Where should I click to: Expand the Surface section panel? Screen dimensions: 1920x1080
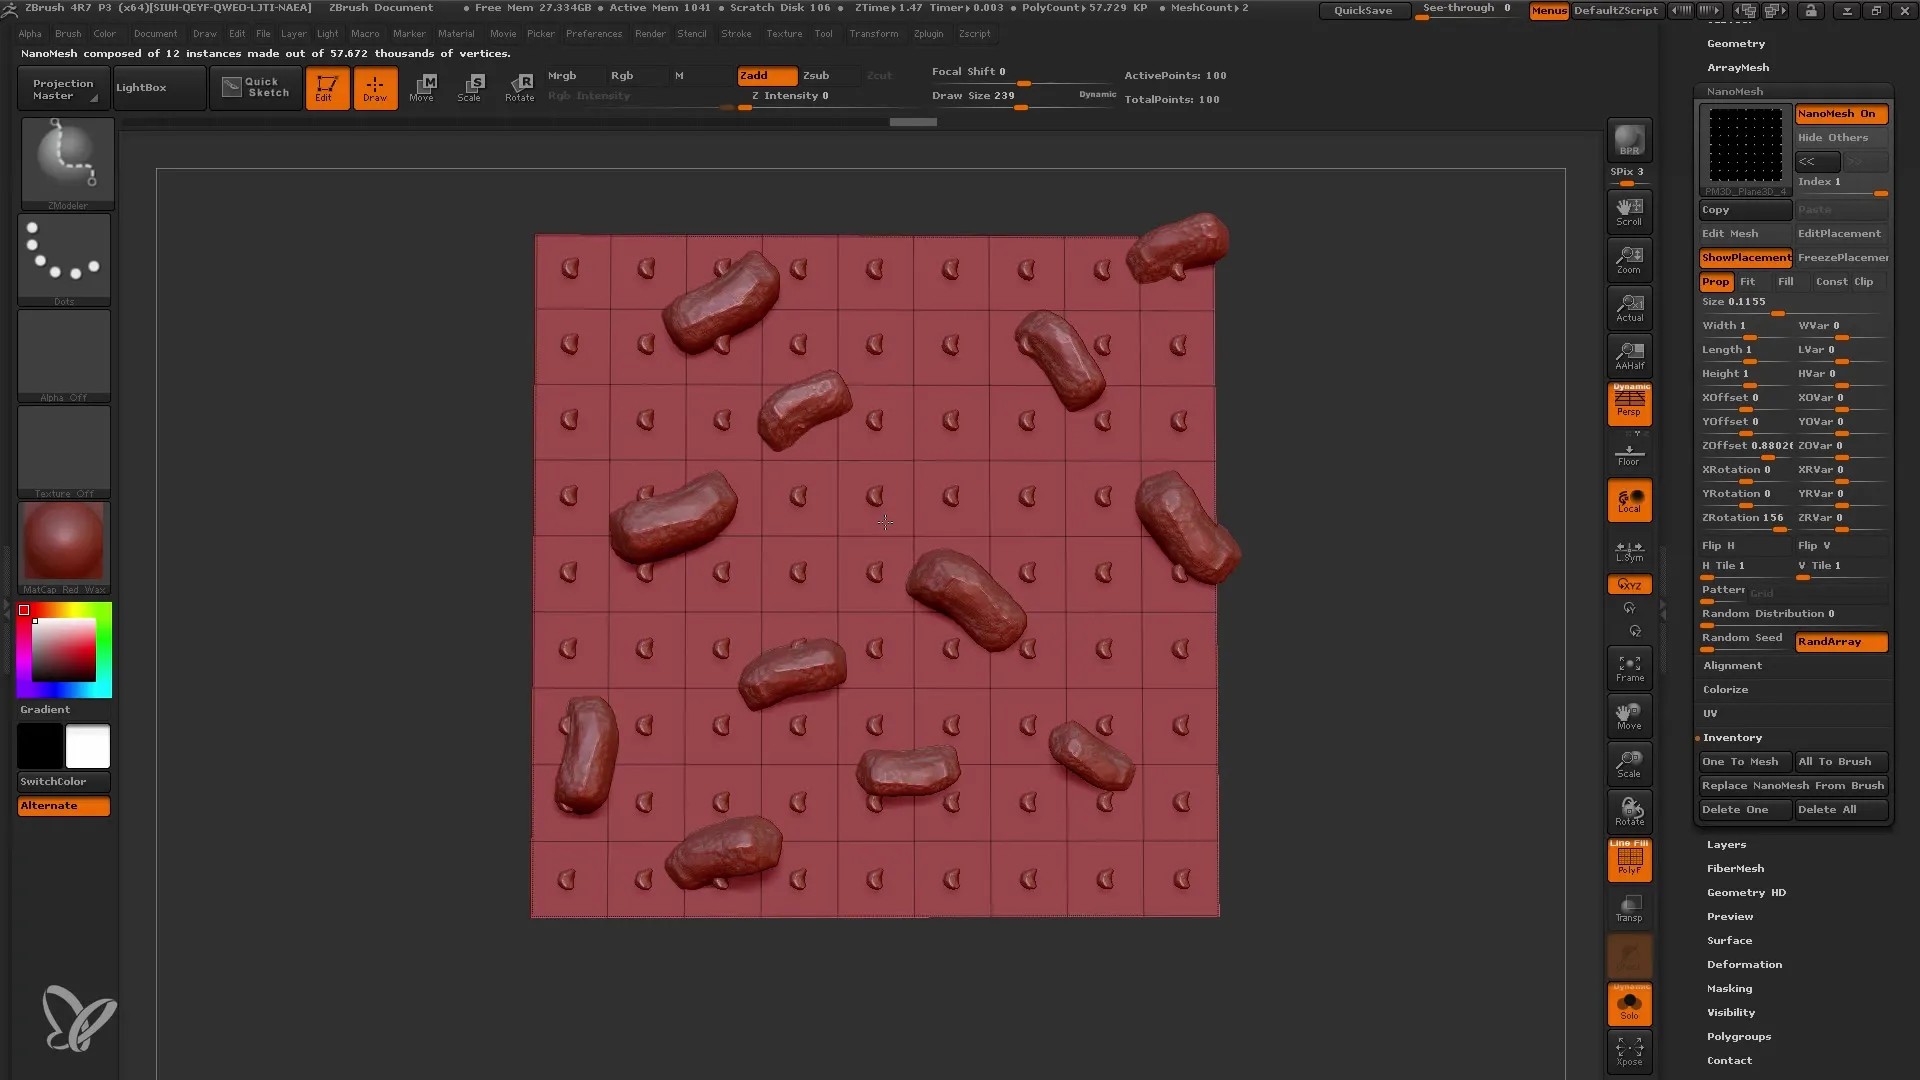tap(1730, 940)
